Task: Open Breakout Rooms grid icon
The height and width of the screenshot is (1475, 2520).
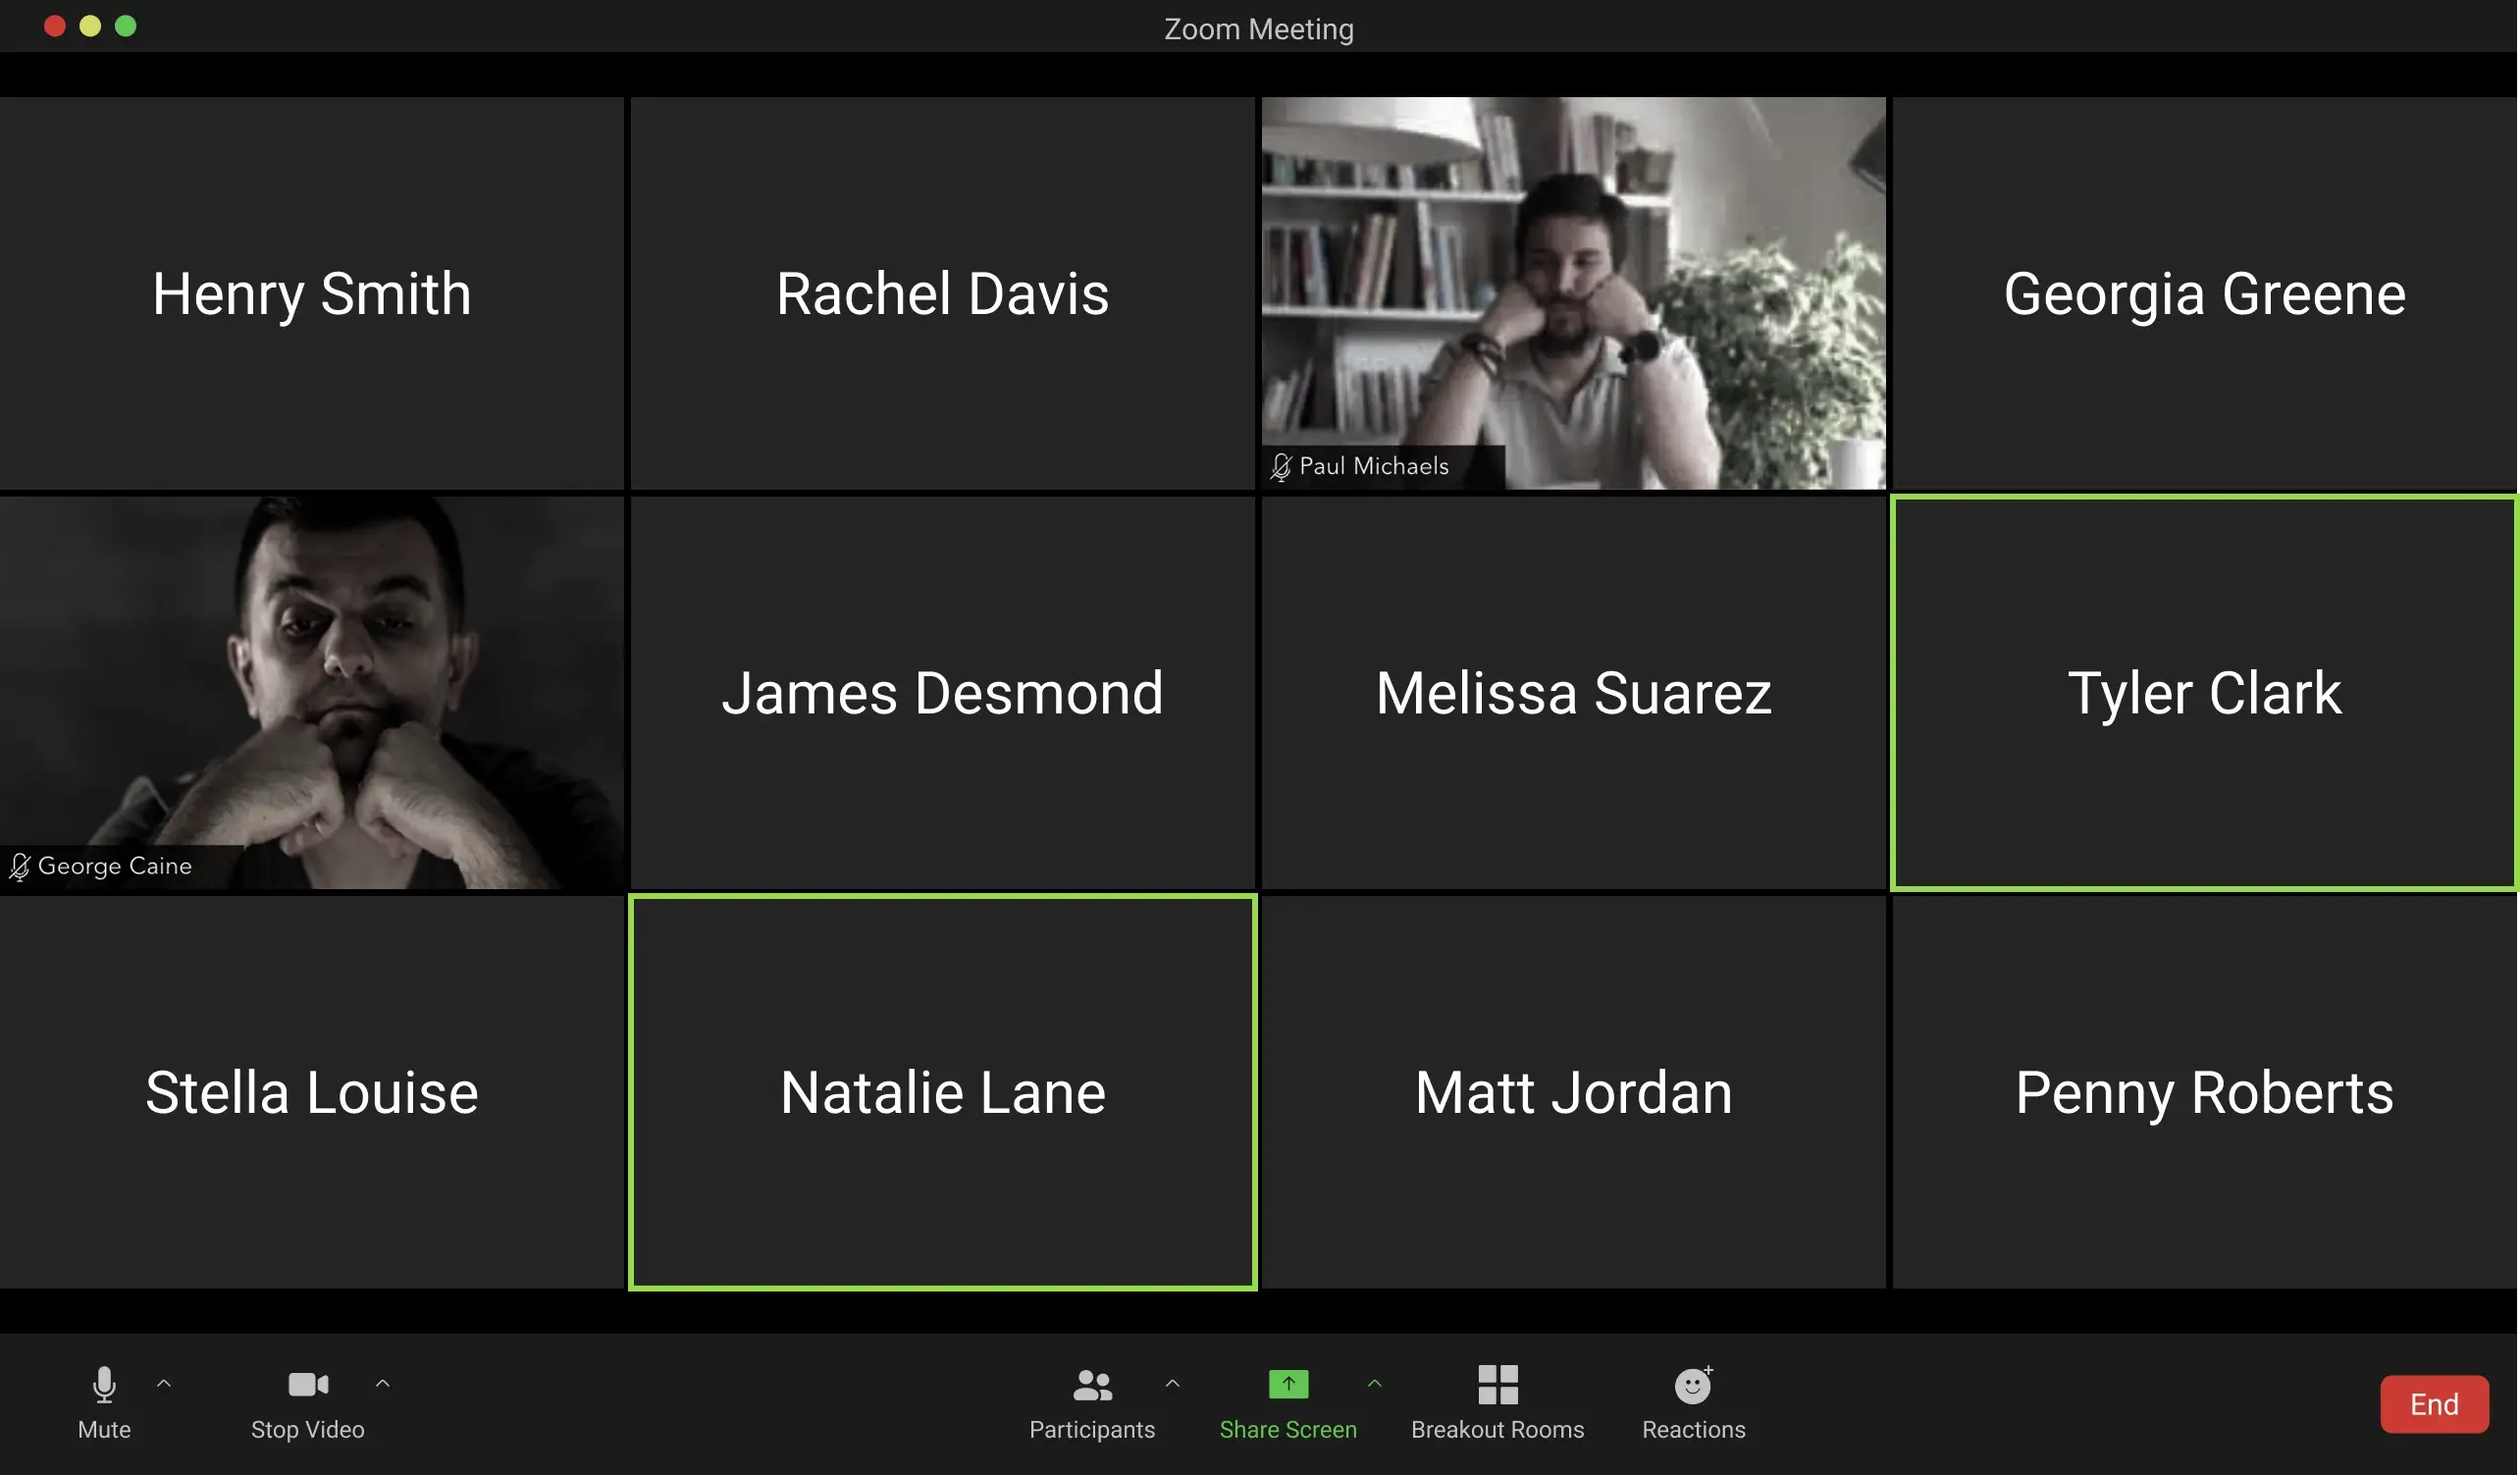Action: point(1498,1385)
